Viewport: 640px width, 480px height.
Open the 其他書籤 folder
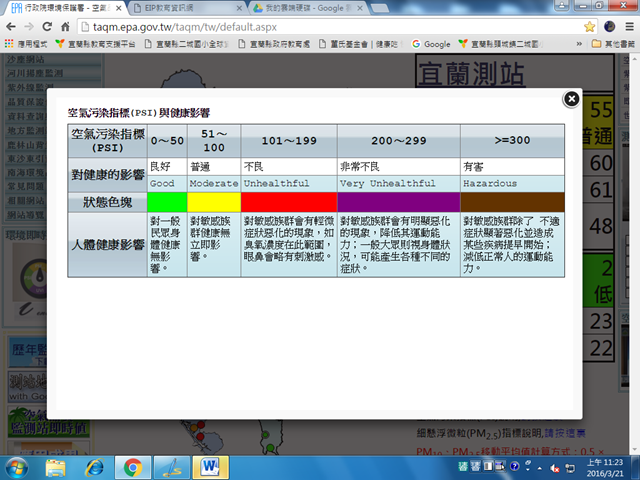coord(613,44)
